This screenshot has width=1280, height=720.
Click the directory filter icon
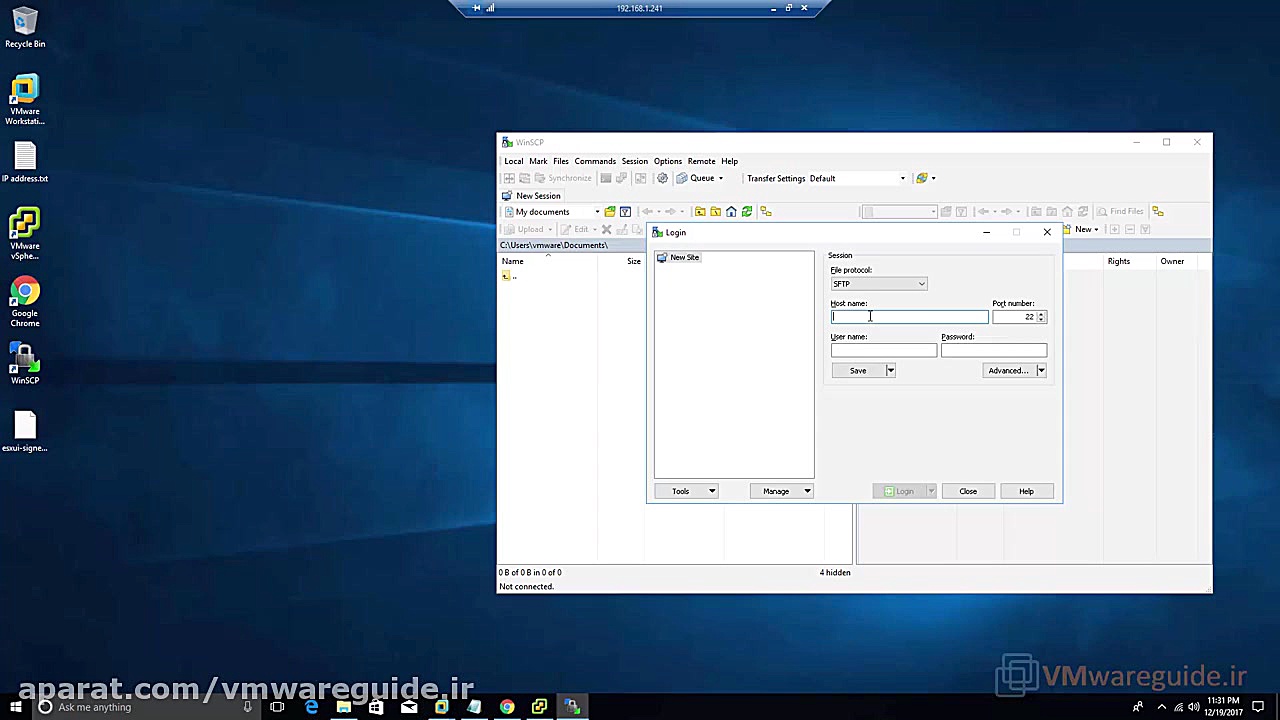point(625,211)
